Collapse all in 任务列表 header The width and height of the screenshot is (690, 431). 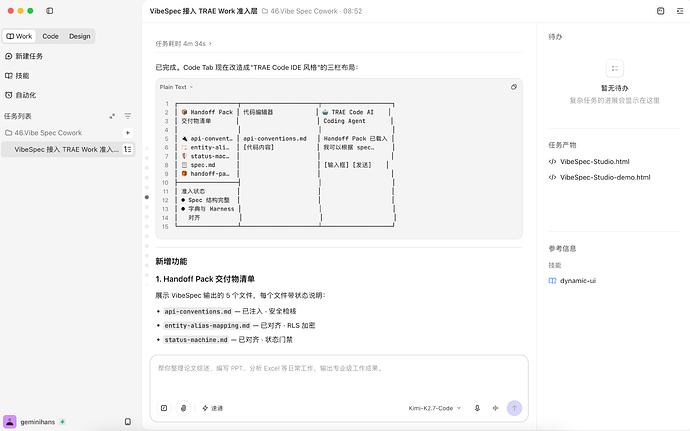click(x=112, y=116)
